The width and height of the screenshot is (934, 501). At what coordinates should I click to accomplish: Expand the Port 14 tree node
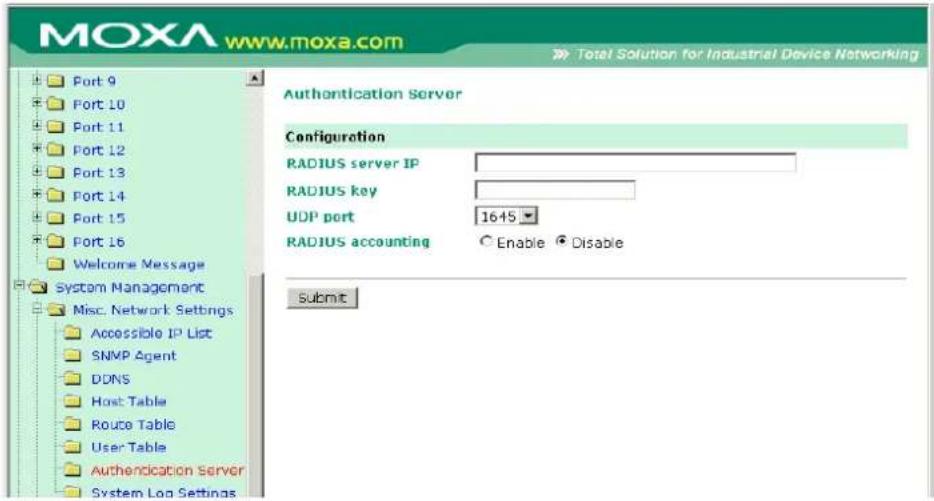coord(37,194)
